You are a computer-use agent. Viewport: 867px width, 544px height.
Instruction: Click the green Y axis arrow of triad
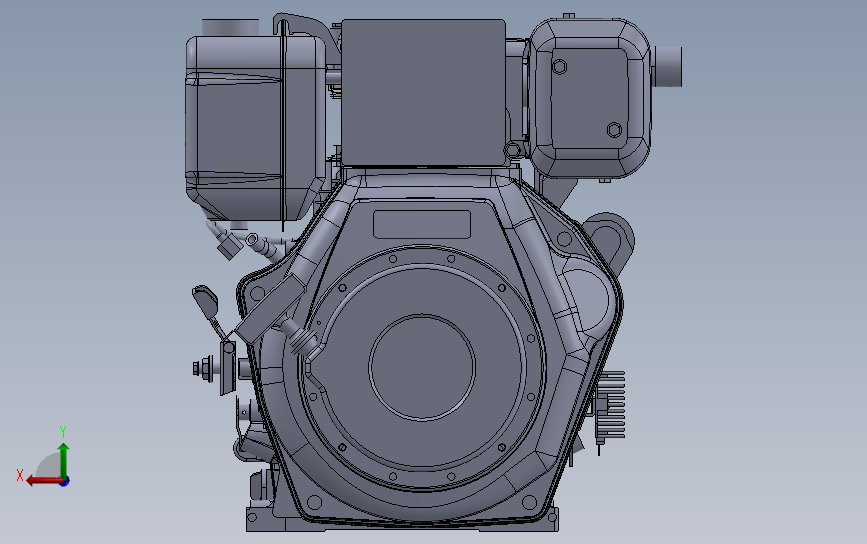pos(64,460)
